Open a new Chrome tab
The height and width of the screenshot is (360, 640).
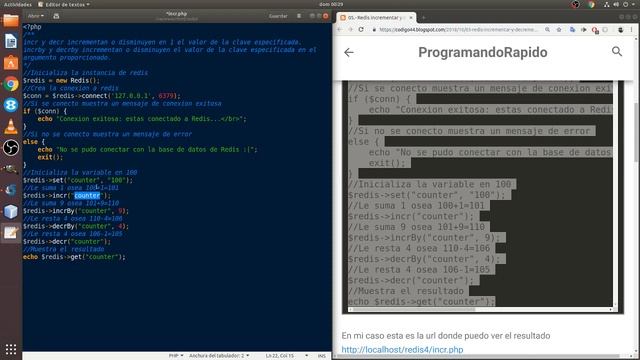pos(424,18)
